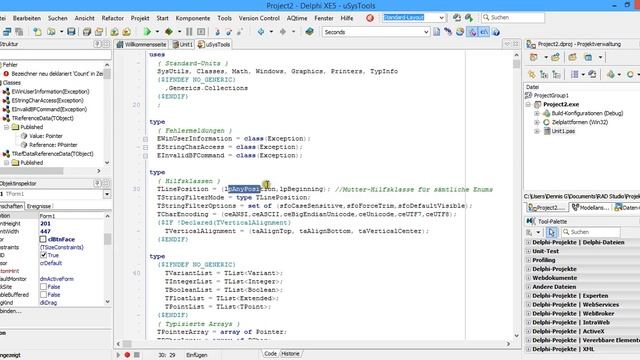Click the Help book toolbar icon
Screen dimensions: 640x360
(309, 31)
